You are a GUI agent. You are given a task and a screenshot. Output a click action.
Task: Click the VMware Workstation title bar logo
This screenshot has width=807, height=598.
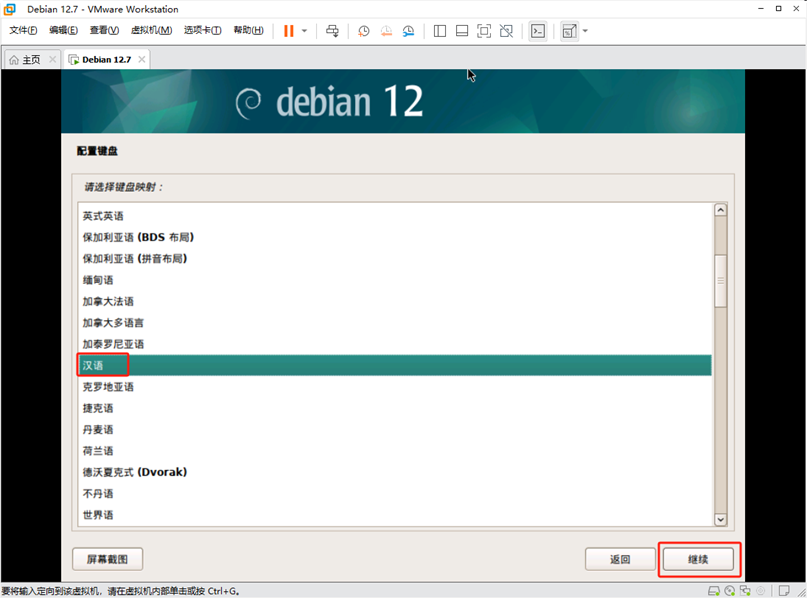click(10, 9)
